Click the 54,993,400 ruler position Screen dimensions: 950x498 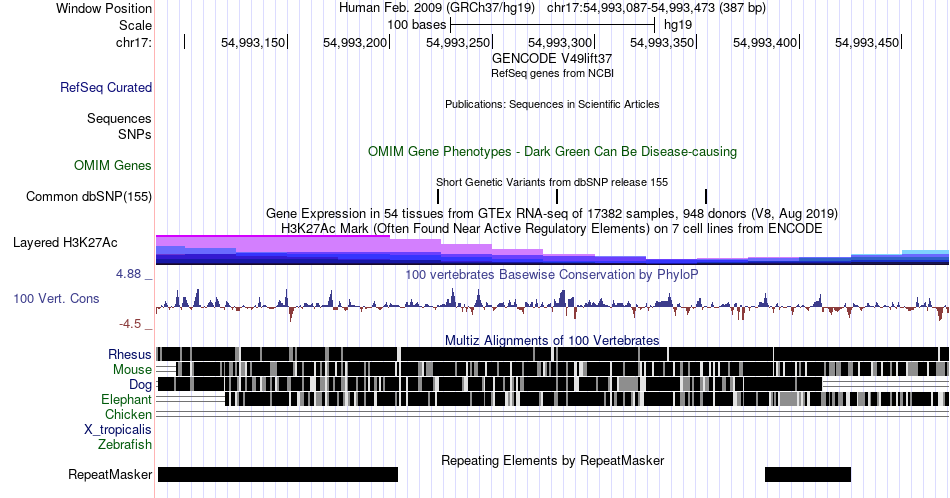[765, 42]
